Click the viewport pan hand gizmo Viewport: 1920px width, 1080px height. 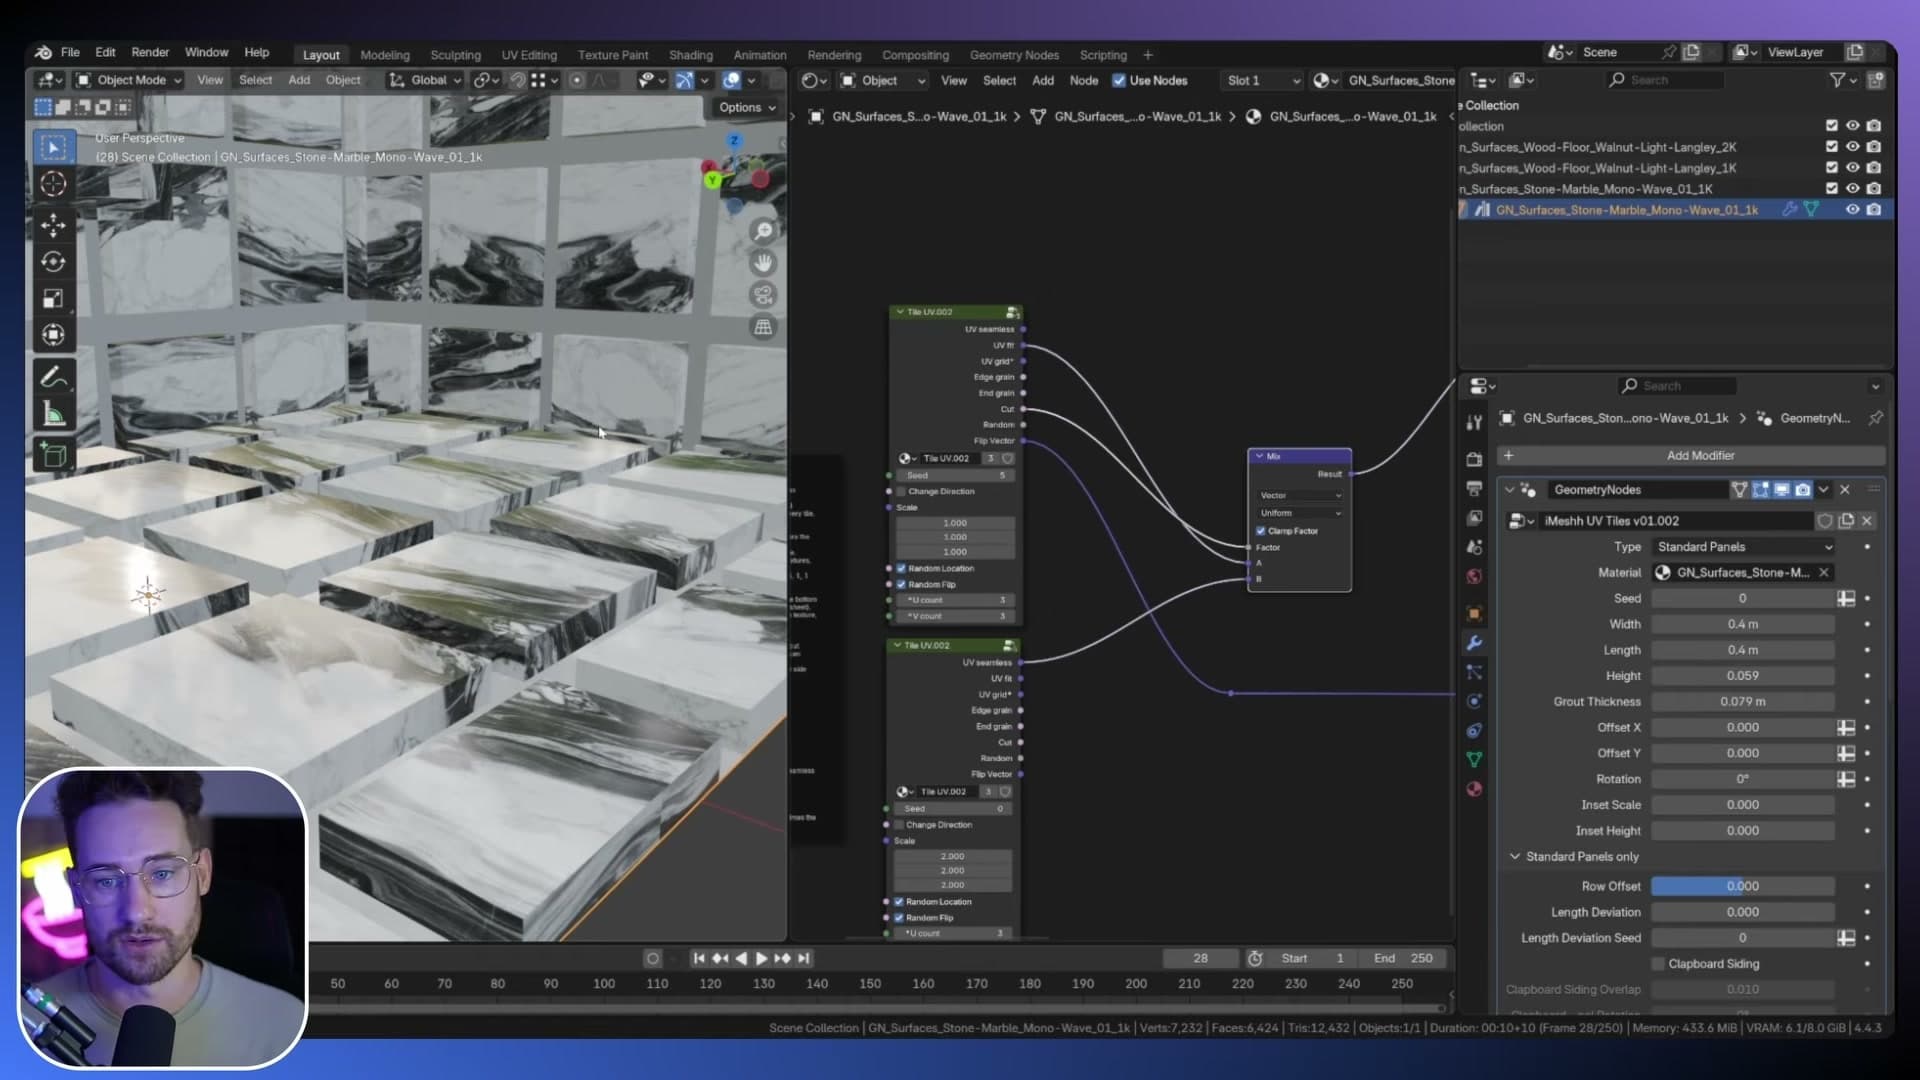(x=764, y=263)
